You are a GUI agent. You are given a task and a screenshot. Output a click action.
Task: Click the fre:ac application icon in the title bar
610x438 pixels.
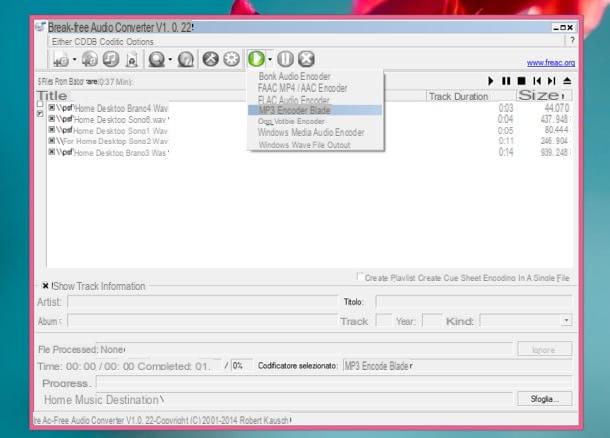pos(40,27)
